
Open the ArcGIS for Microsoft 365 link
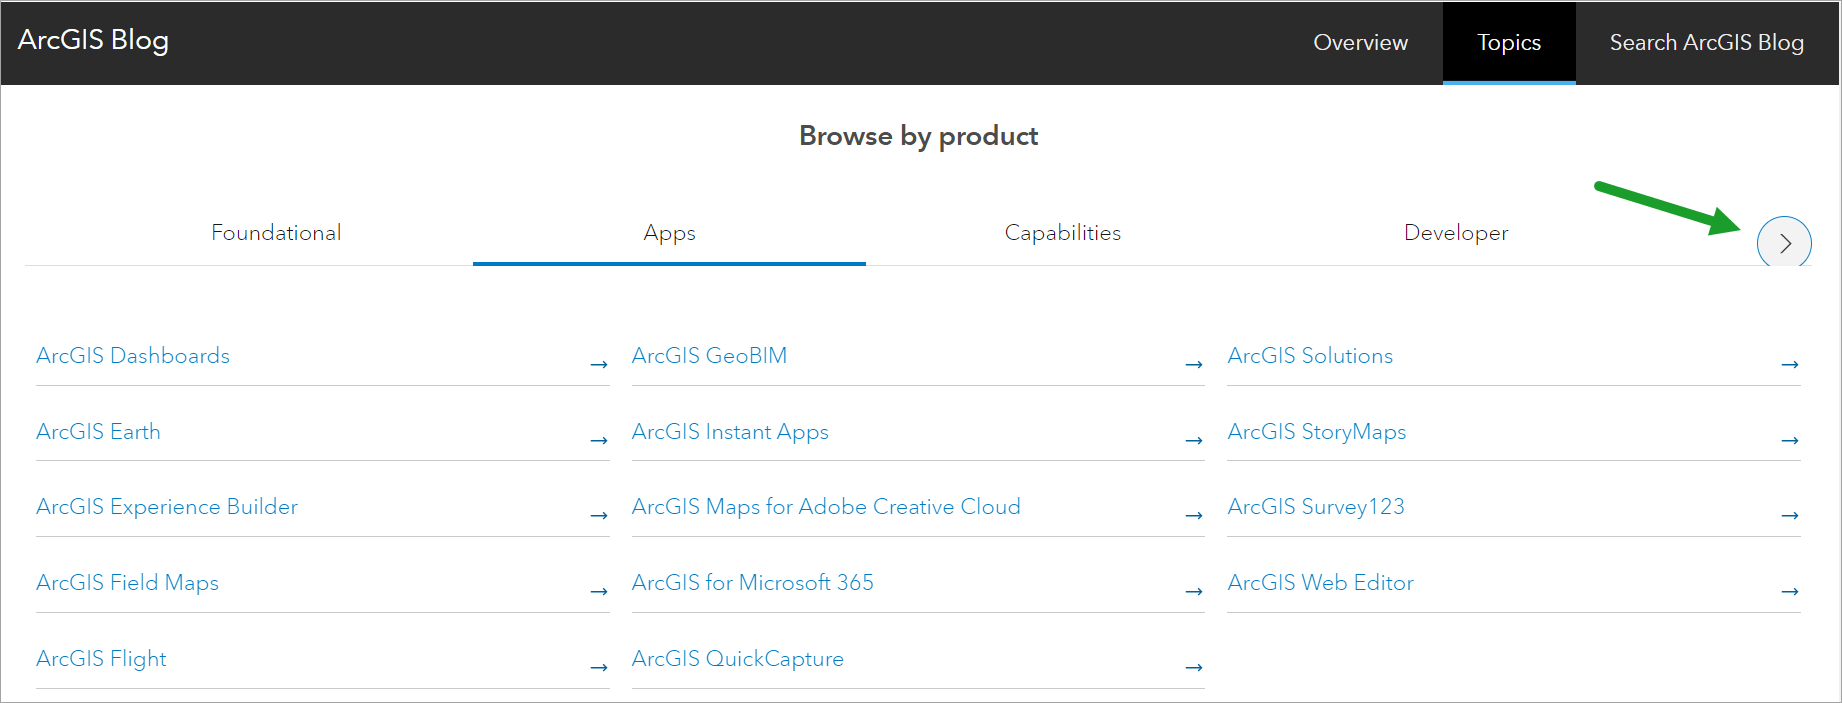point(752,583)
